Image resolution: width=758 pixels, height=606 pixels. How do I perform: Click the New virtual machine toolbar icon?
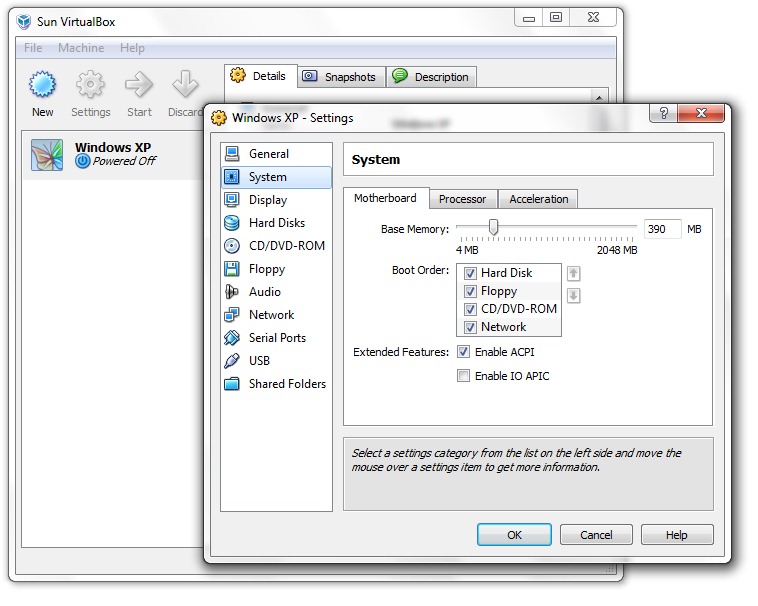click(42, 85)
